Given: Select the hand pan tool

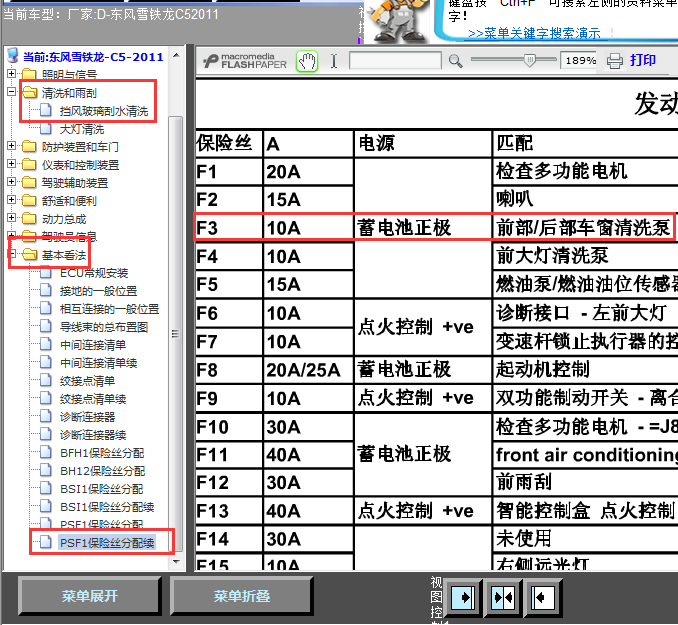Looking at the screenshot, I should pyautogui.click(x=307, y=61).
